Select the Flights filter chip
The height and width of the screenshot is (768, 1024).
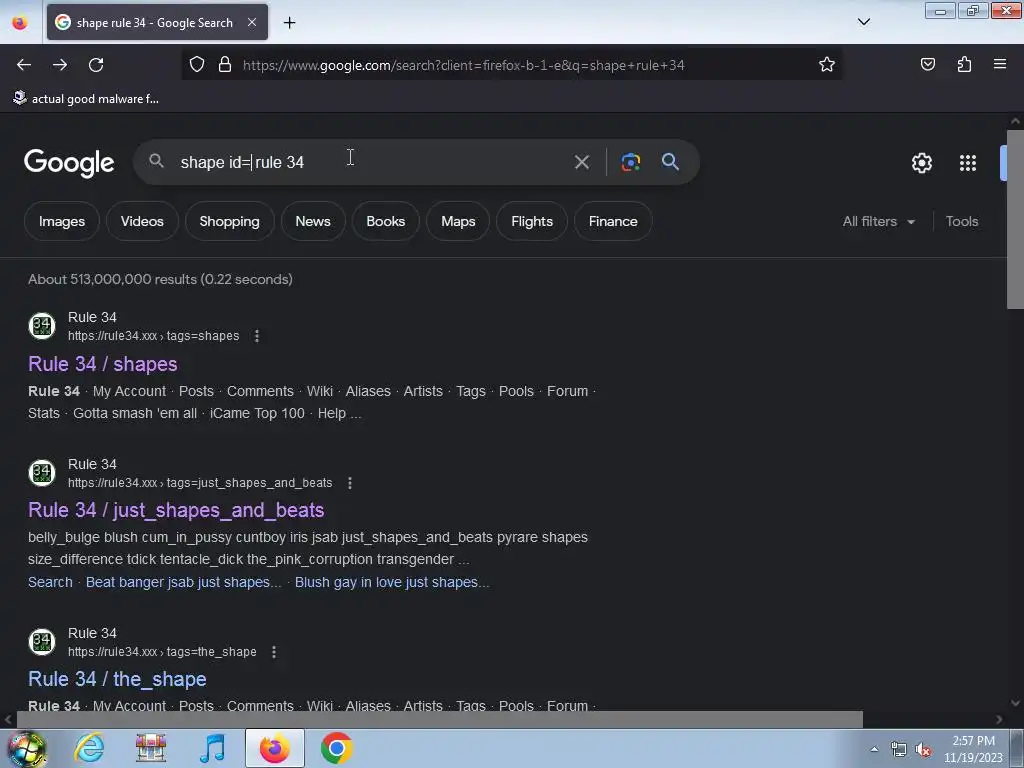(532, 221)
